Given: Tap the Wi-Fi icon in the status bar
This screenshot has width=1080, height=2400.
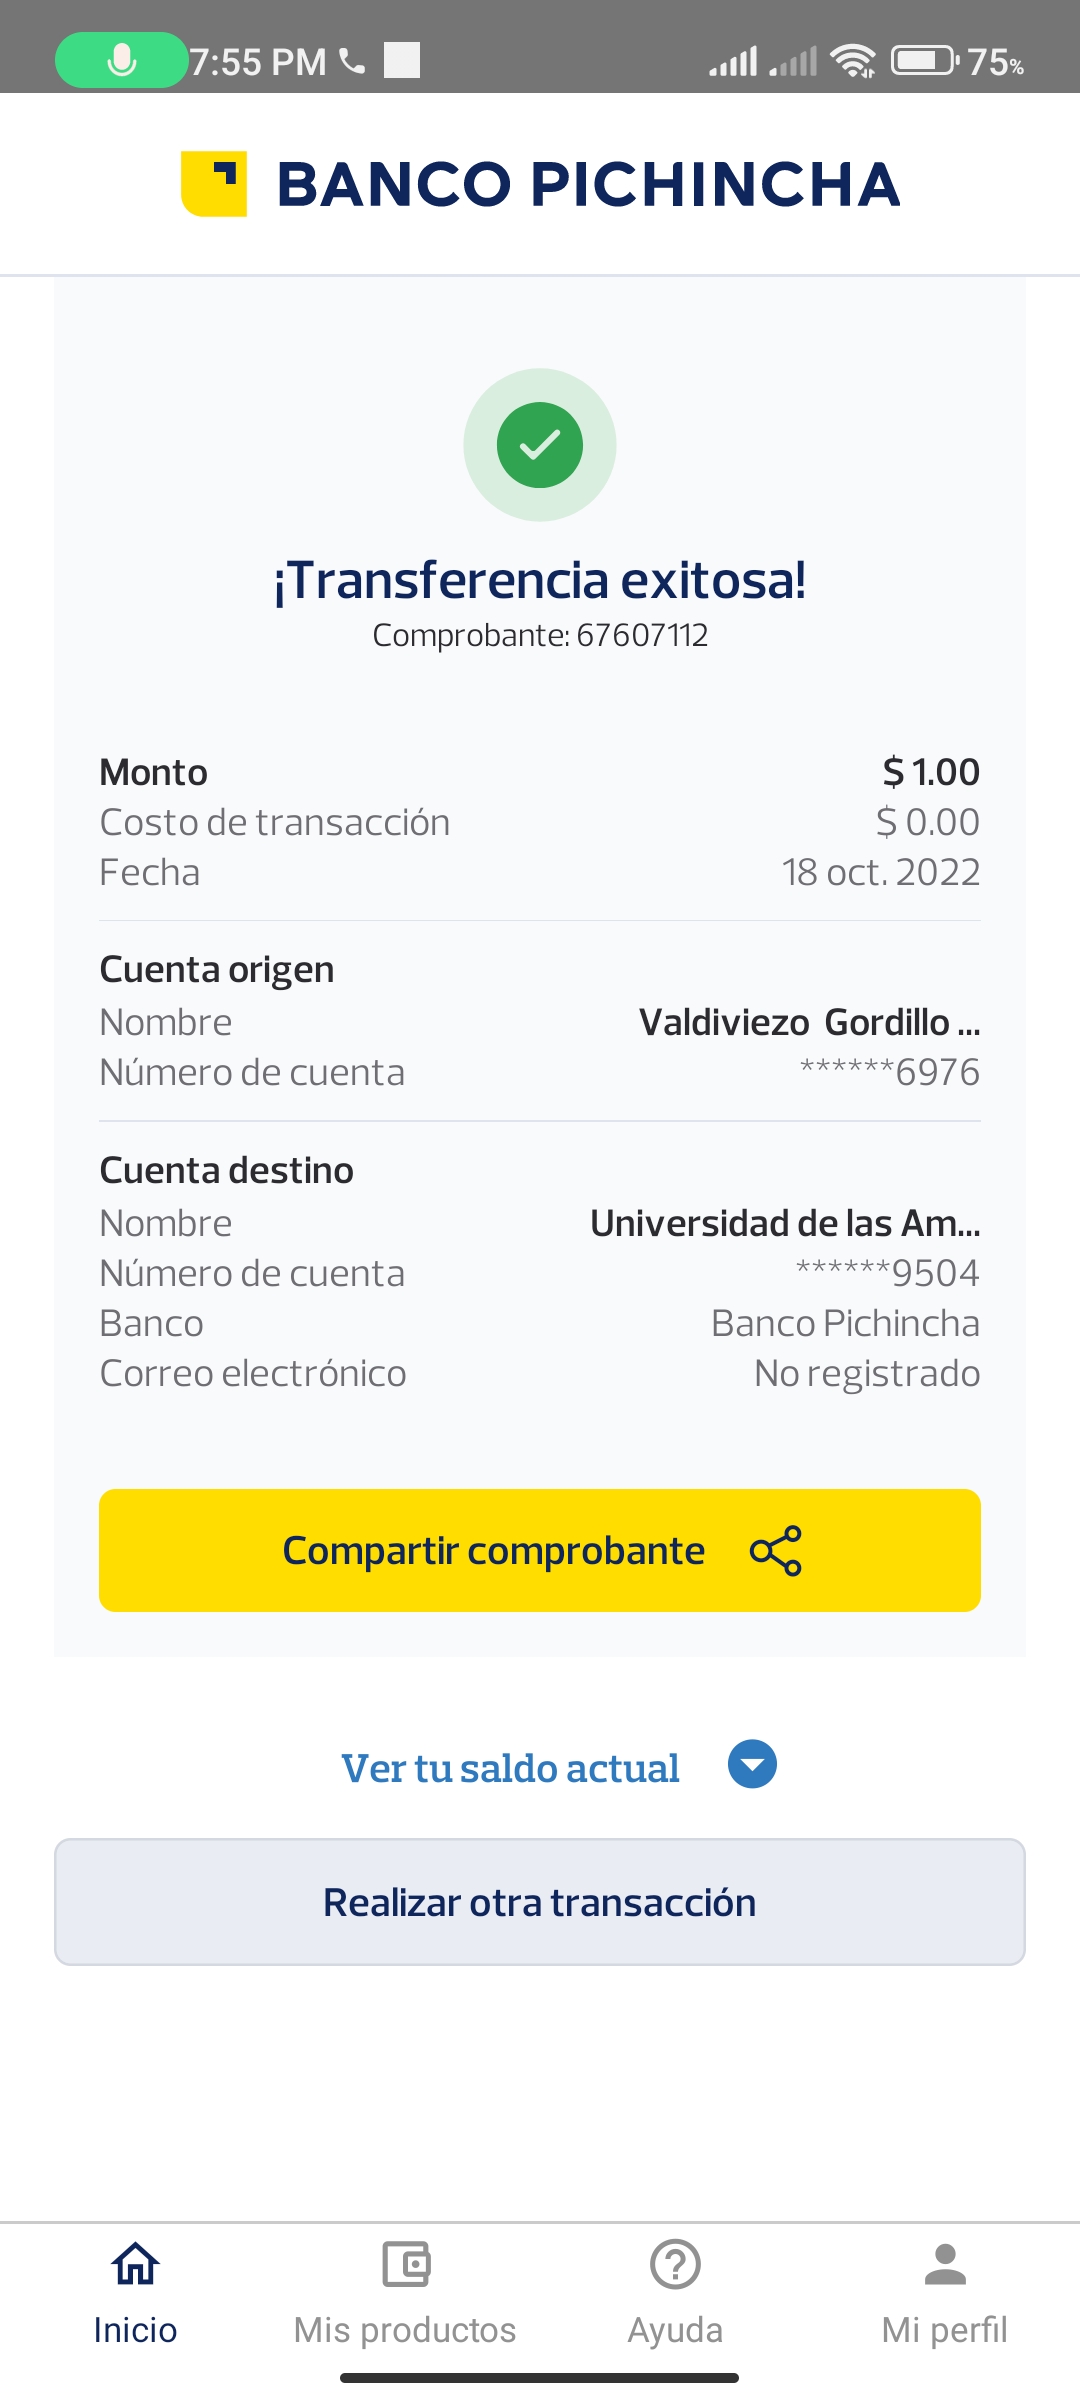Looking at the screenshot, I should pos(854,61).
